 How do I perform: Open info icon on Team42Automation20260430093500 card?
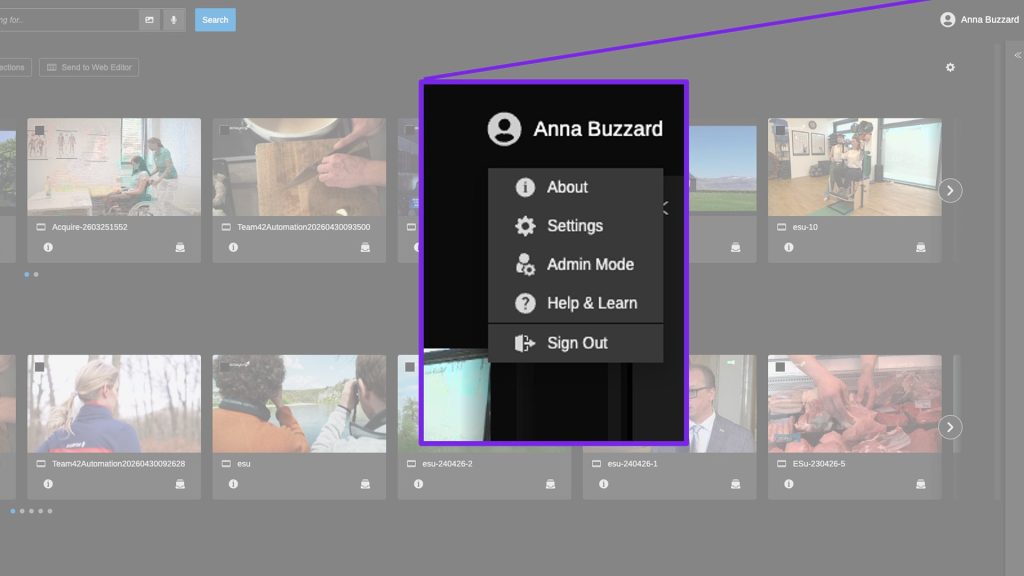(x=233, y=248)
